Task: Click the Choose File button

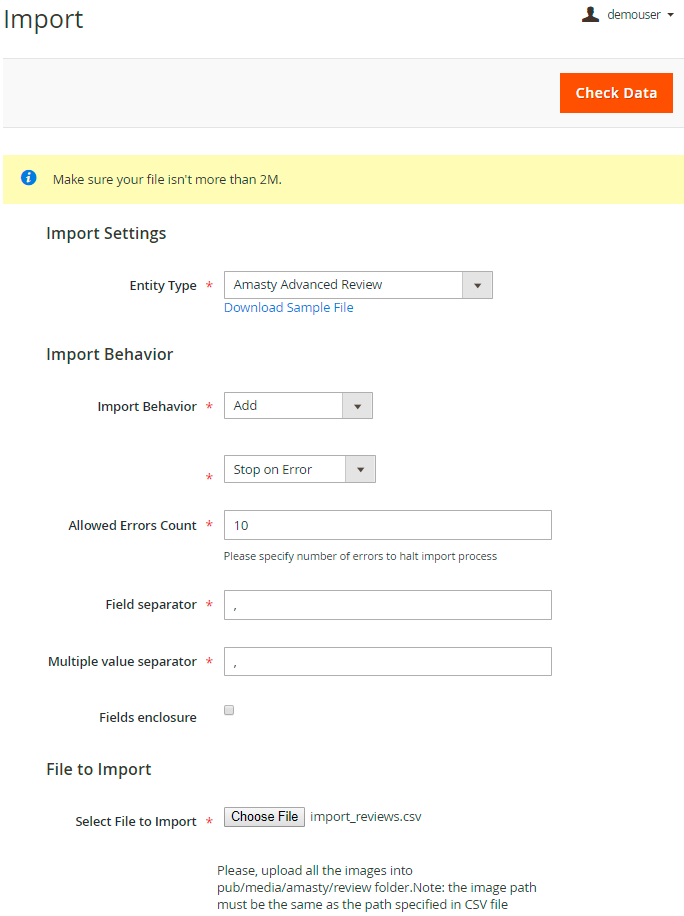Action: (264, 817)
